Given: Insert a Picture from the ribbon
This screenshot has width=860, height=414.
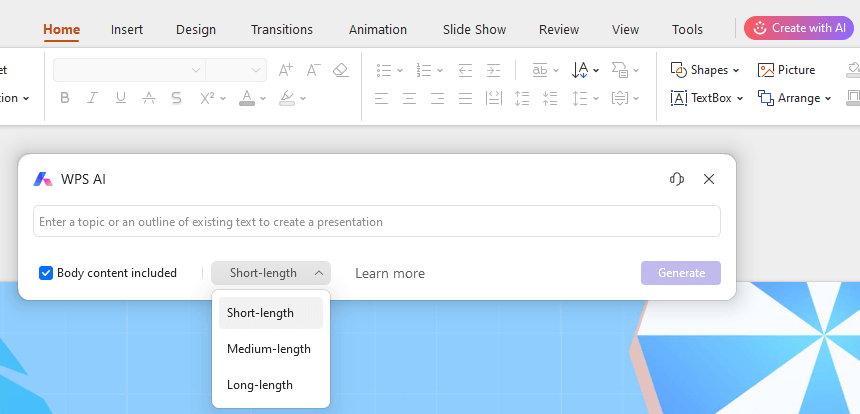Looking at the screenshot, I should pos(786,70).
